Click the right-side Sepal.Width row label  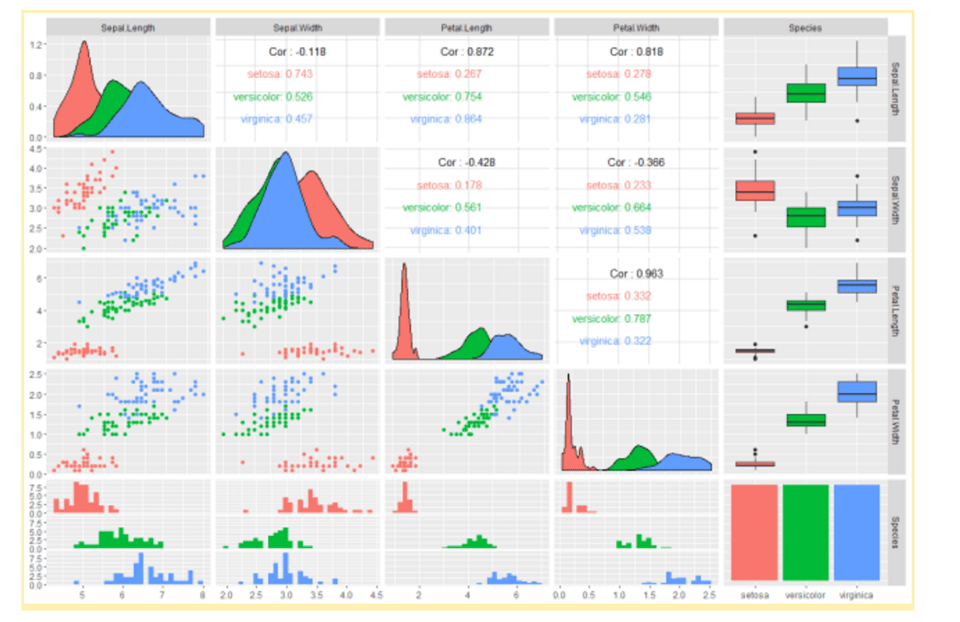tap(895, 197)
